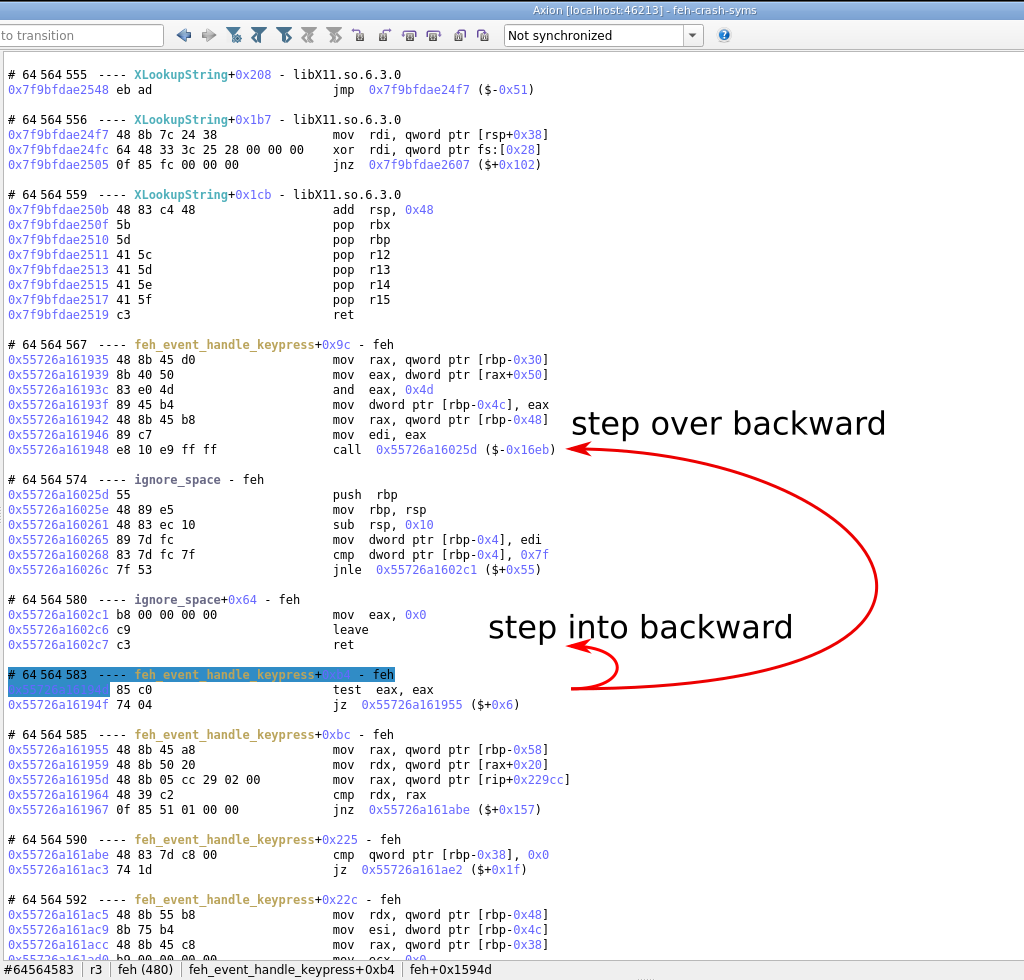Click feh_event_handle_keypress+0xb4 in the status bar
The height and width of the screenshot is (980, 1024).
click(290, 969)
